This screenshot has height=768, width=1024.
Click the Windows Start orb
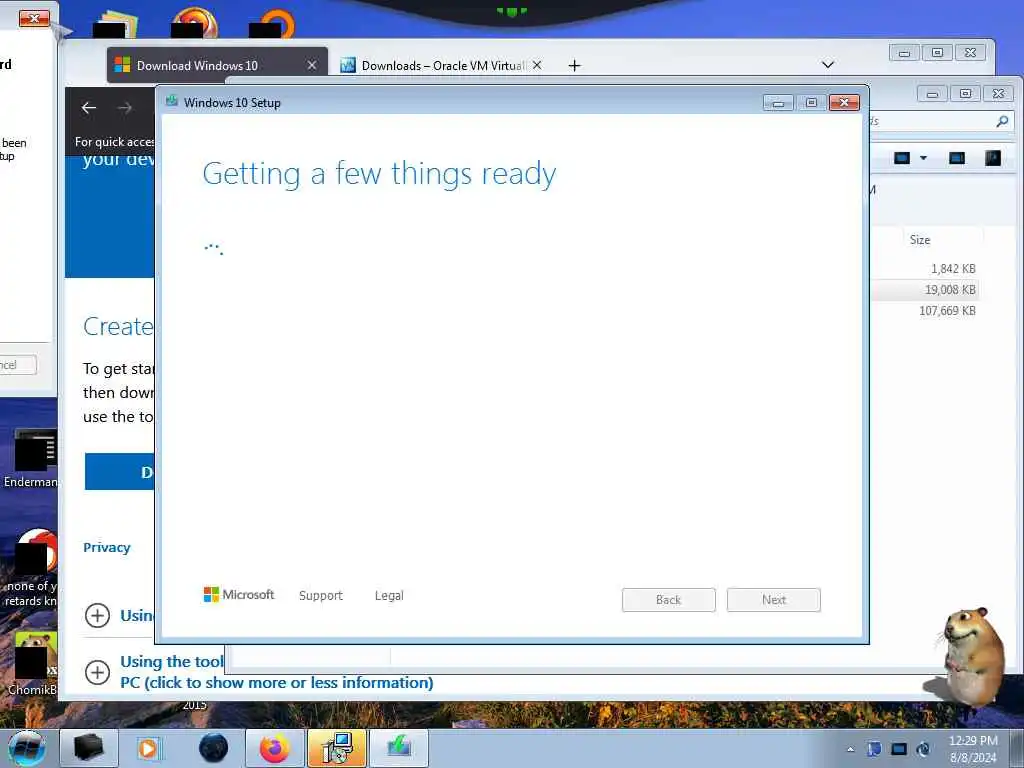(27, 748)
